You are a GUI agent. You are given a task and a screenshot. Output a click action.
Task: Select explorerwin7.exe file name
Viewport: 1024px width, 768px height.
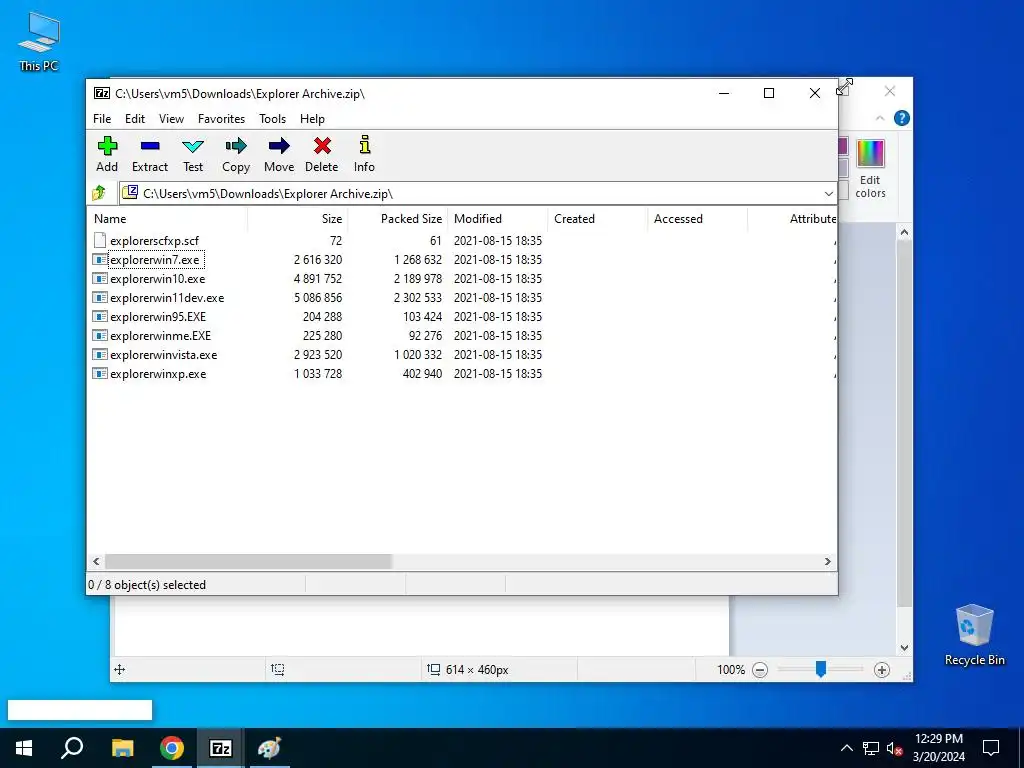(155, 260)
